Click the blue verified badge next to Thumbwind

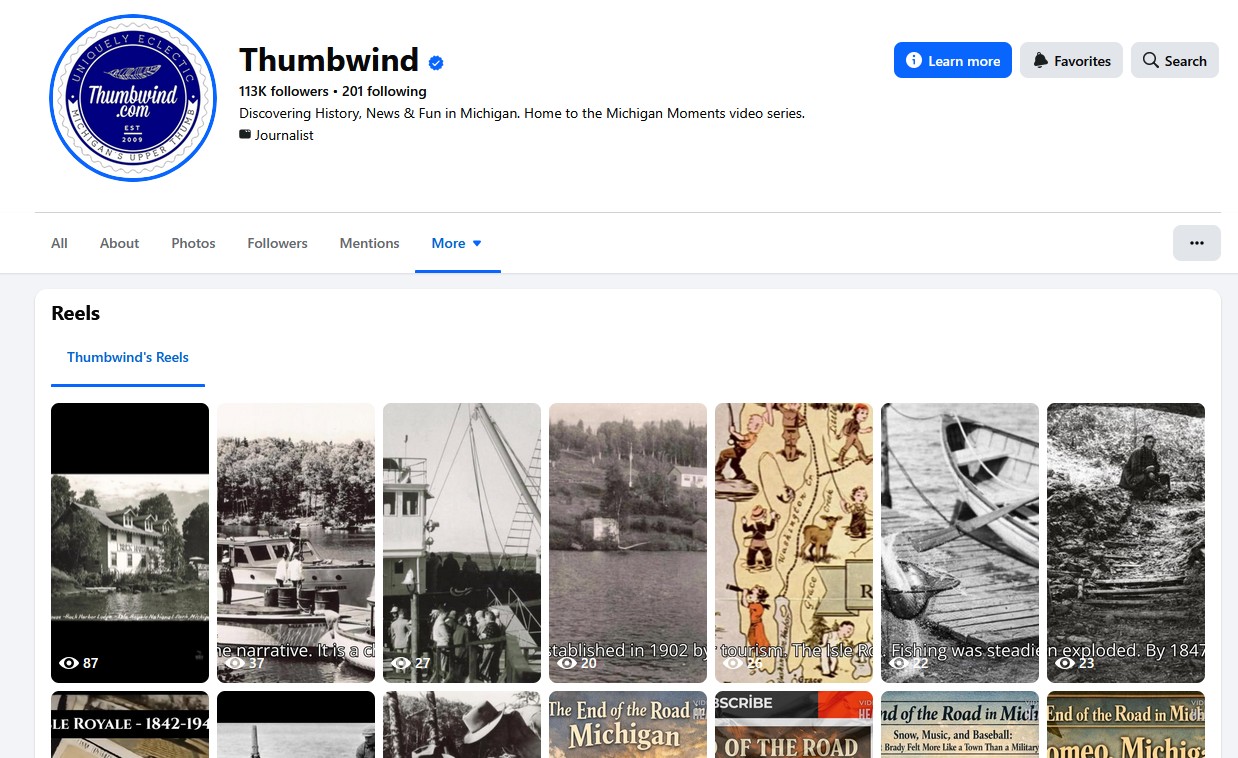click(436, 63)
